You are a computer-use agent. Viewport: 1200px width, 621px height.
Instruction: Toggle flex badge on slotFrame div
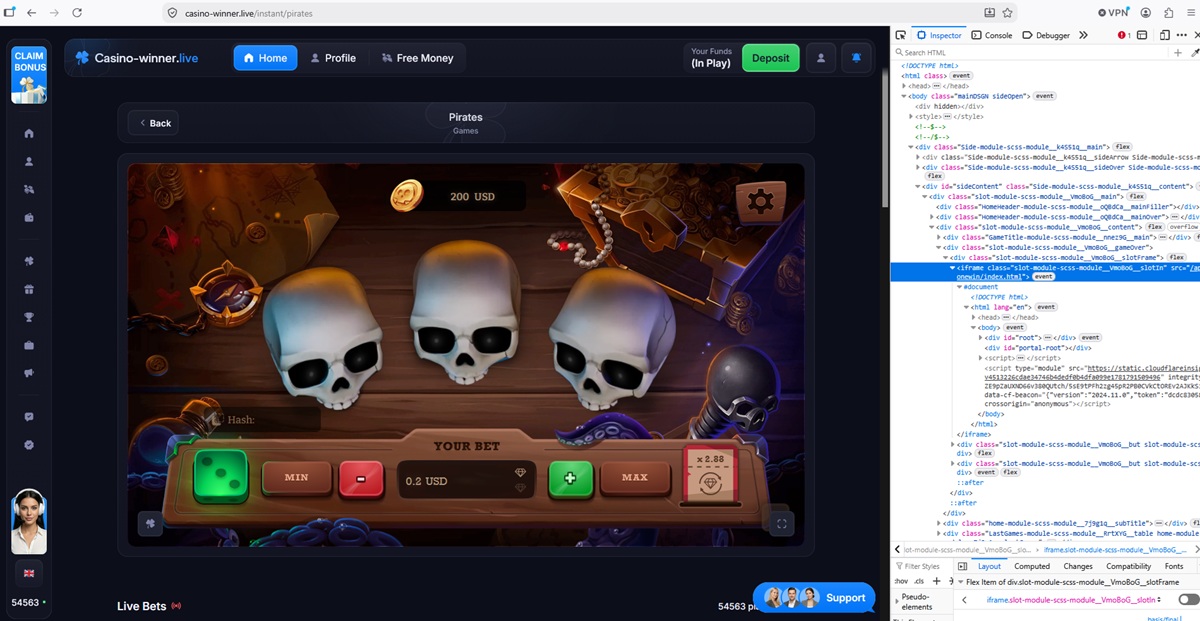pyautogui.click(x=1177, y=257)
